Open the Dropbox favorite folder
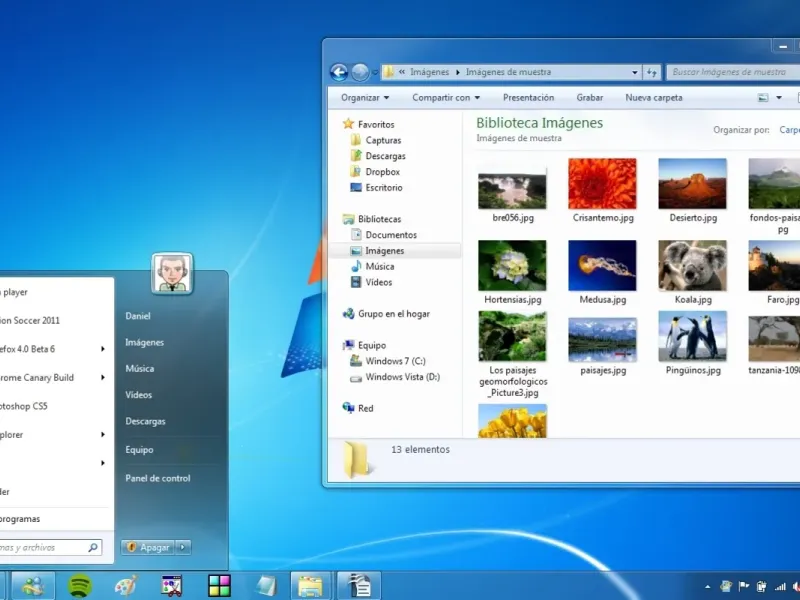 click(x=382, y=171)
